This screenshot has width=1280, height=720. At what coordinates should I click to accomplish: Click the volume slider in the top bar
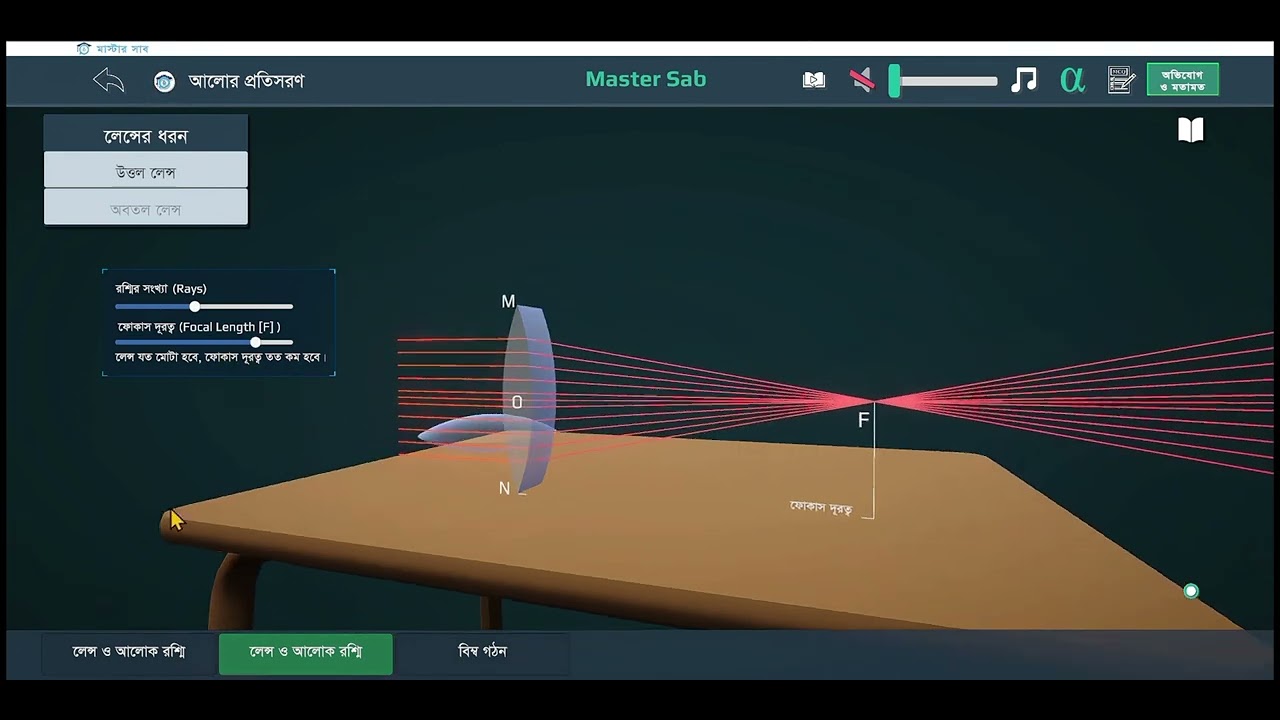(x=943, y=81)
